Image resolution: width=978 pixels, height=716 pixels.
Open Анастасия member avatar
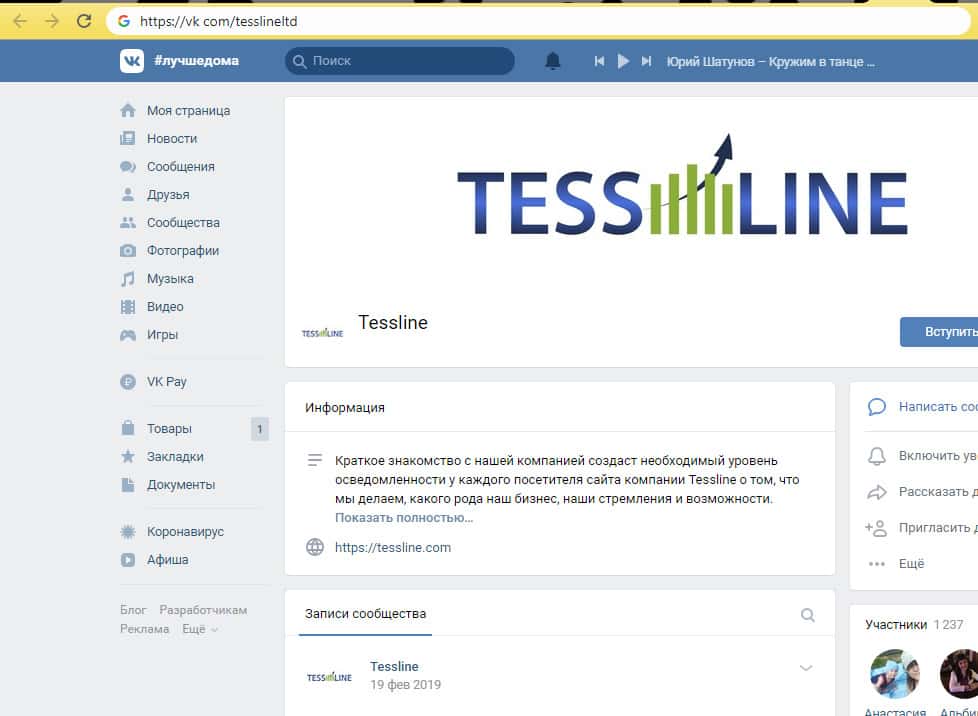[x=894, y=674]
